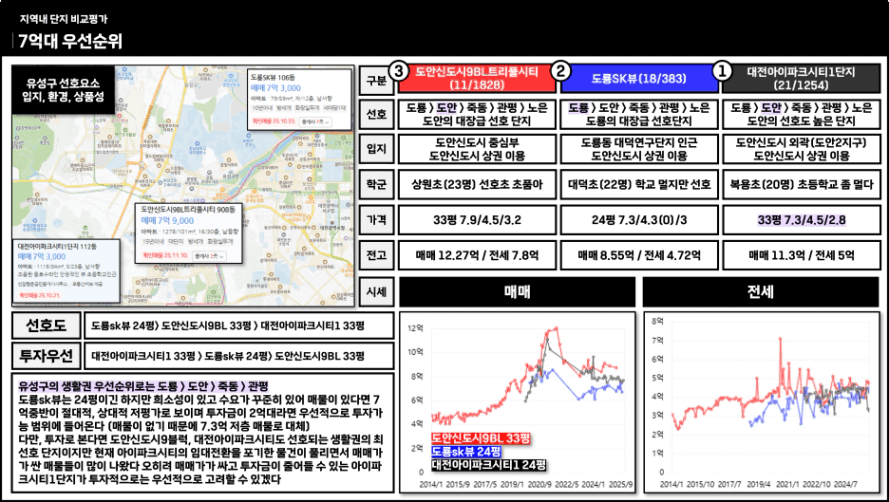Click the 도안신도시 외곽(도안2지구) location cell
Viewport: 889px width, 502px height.
tap(801, 149)
